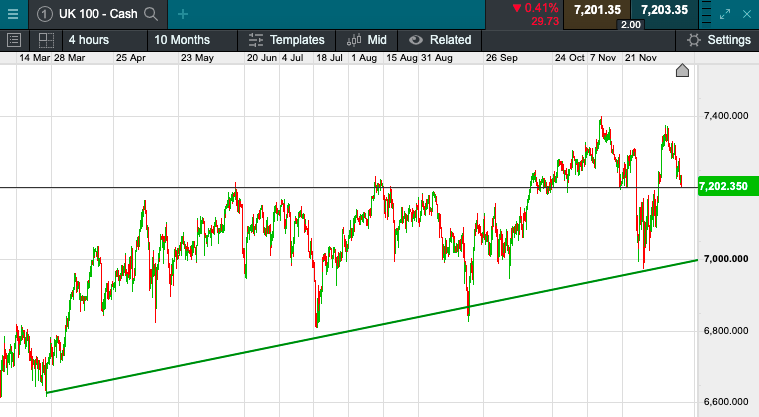Open the 10 Months range dropdown

tap(193, 40)
